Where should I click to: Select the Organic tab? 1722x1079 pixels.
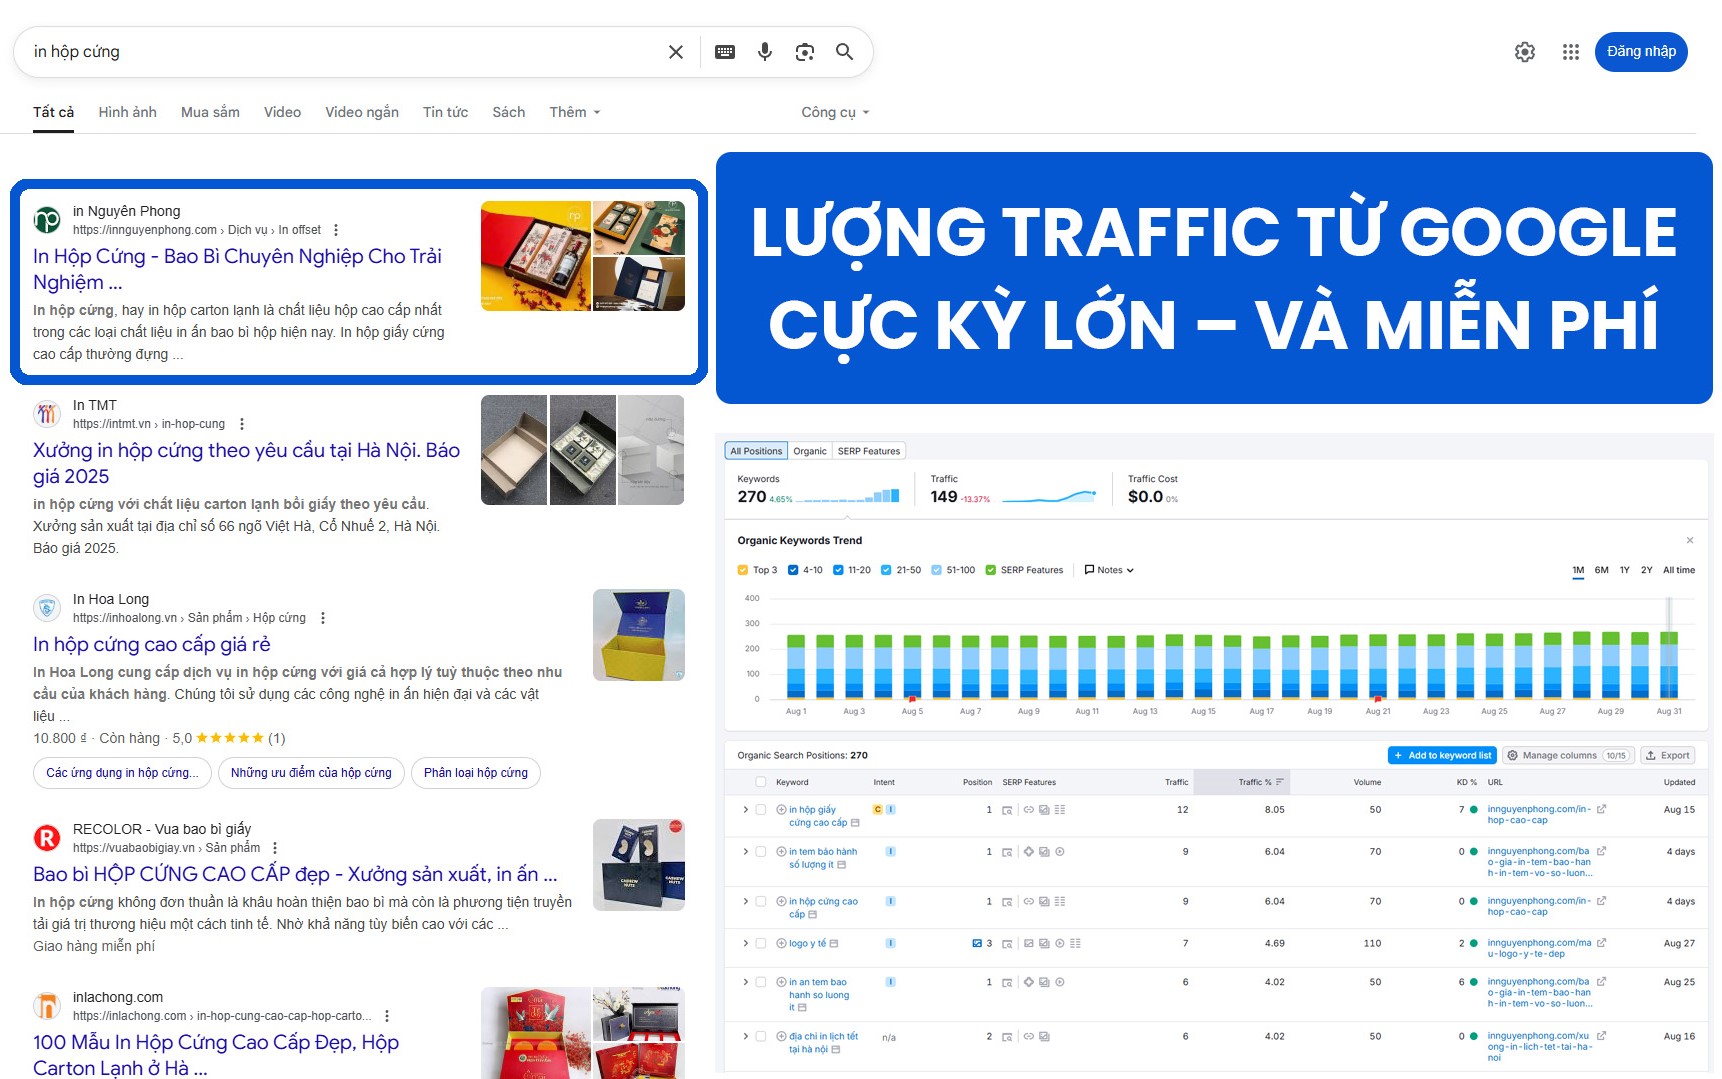coord(810,451)
